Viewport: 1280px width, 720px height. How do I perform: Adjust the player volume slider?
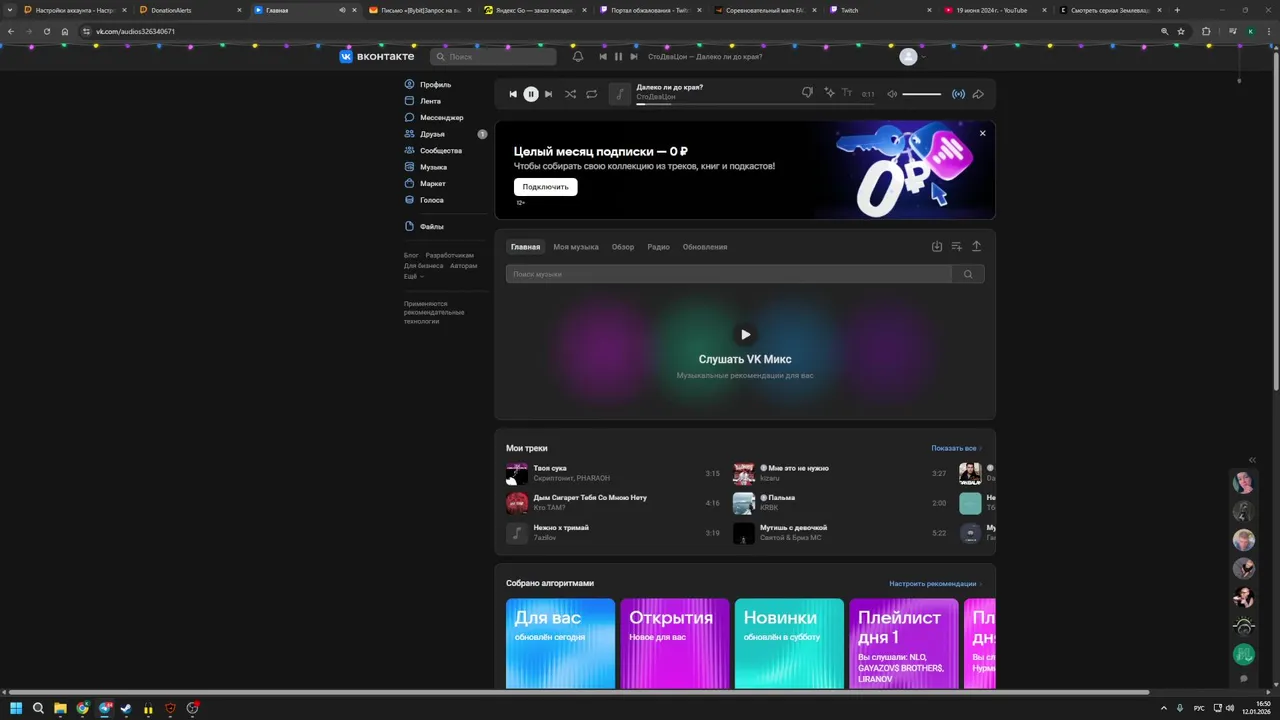(x=921, y=94)
